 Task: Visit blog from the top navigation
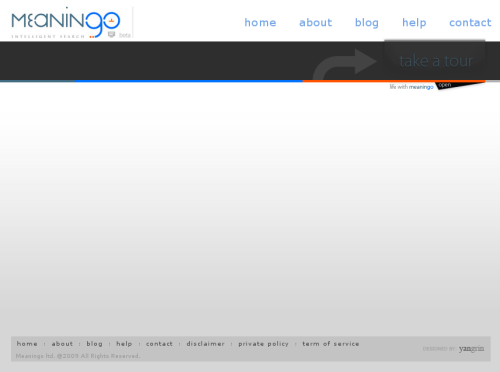coord(367,23)
